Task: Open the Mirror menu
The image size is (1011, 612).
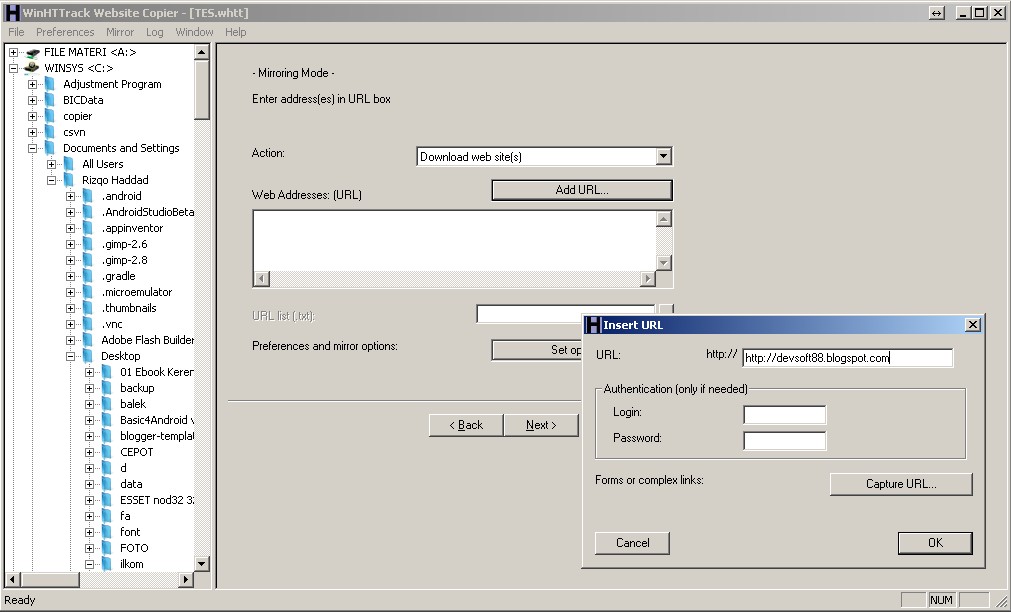Action: point(120,32)
